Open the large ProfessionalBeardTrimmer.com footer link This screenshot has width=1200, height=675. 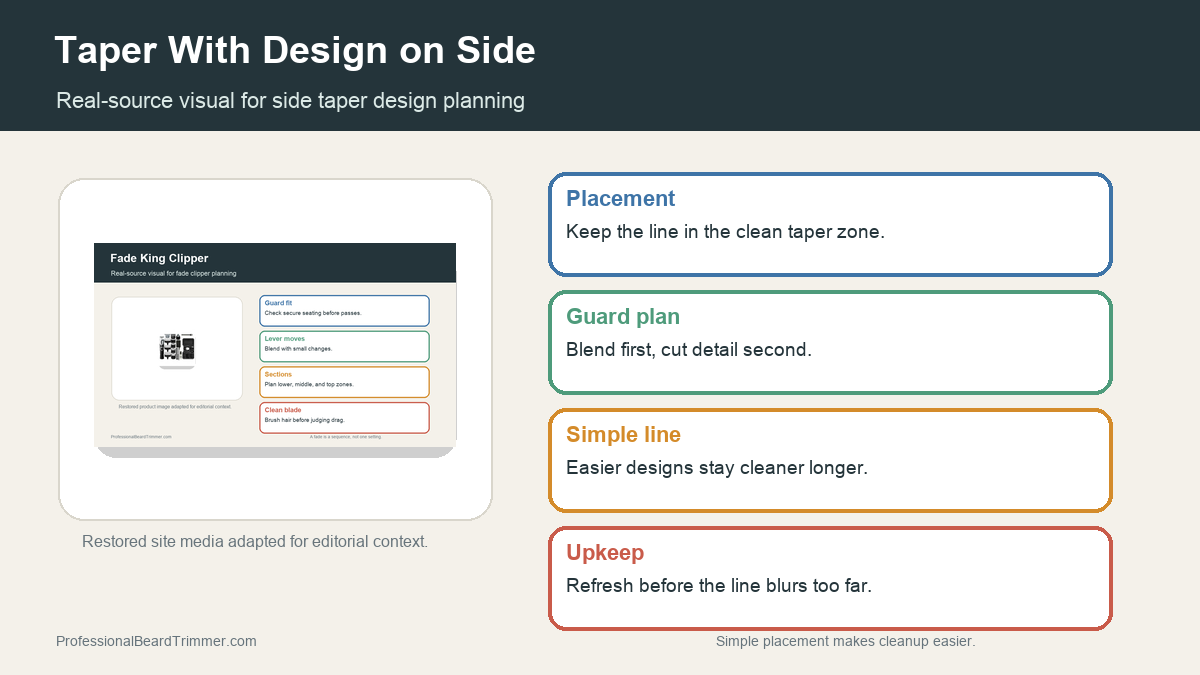156,641
